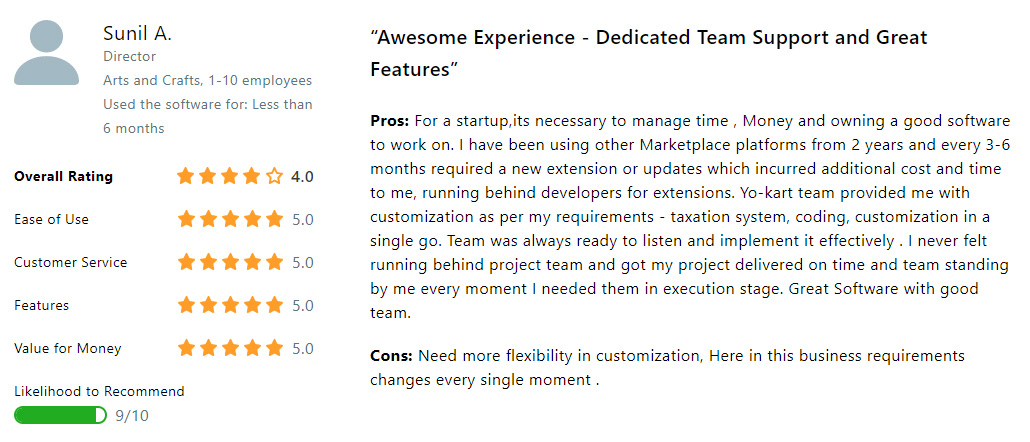Screen dimensions: 1030x442
Task: Click the Awesome Experience review title
Action: [x=649, y=53]
